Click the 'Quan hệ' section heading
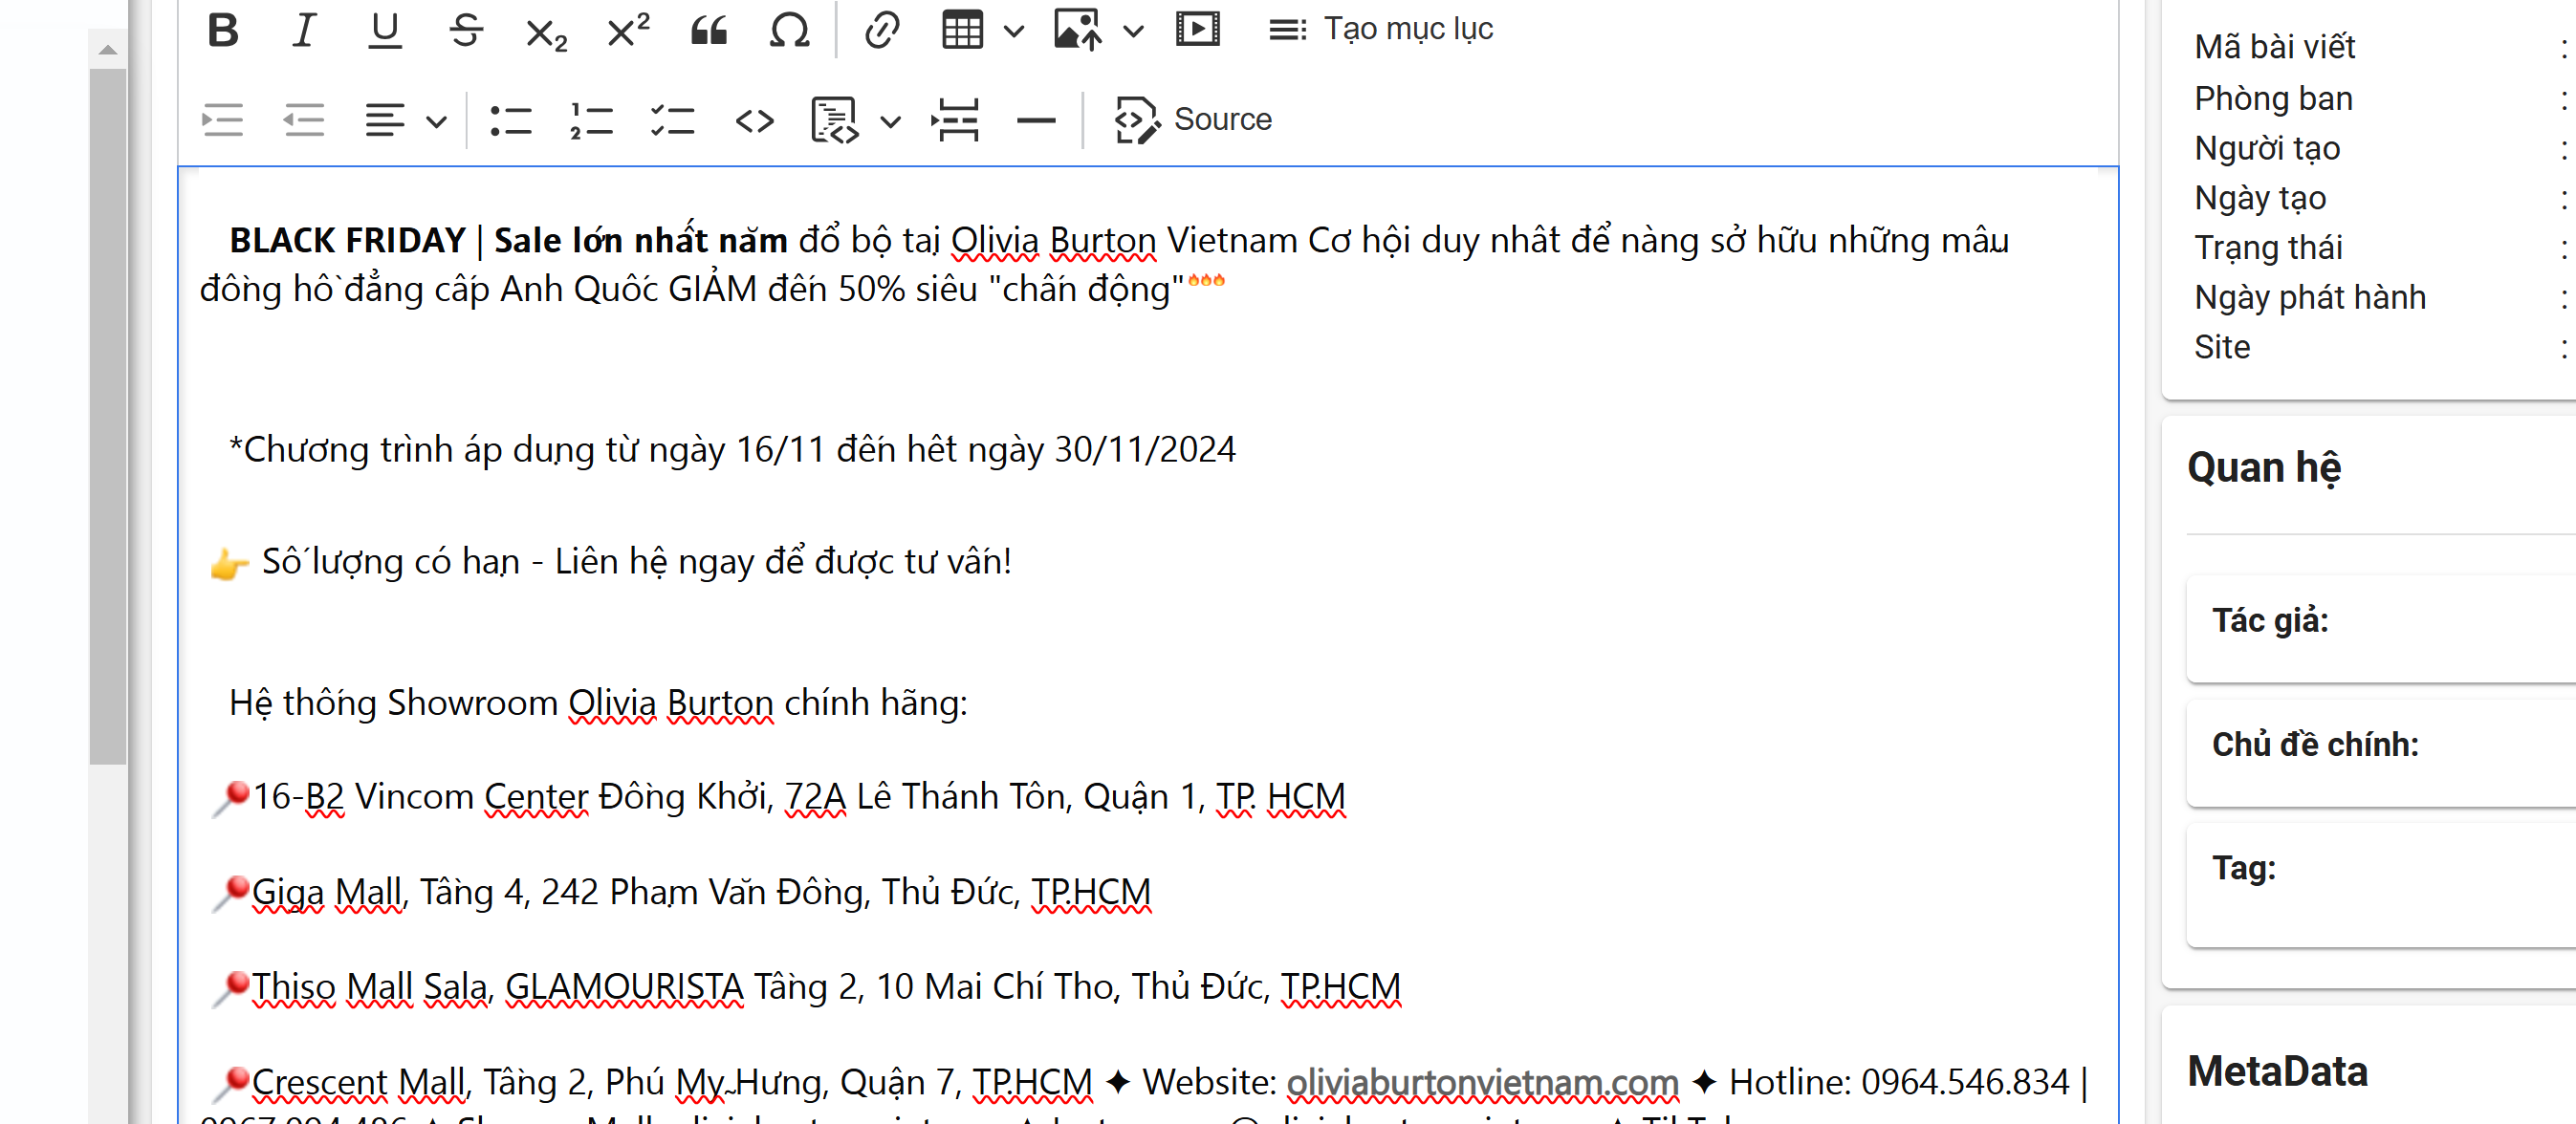The width and height of the screenshot is (2576, 1124). (x=2264, y=468)
